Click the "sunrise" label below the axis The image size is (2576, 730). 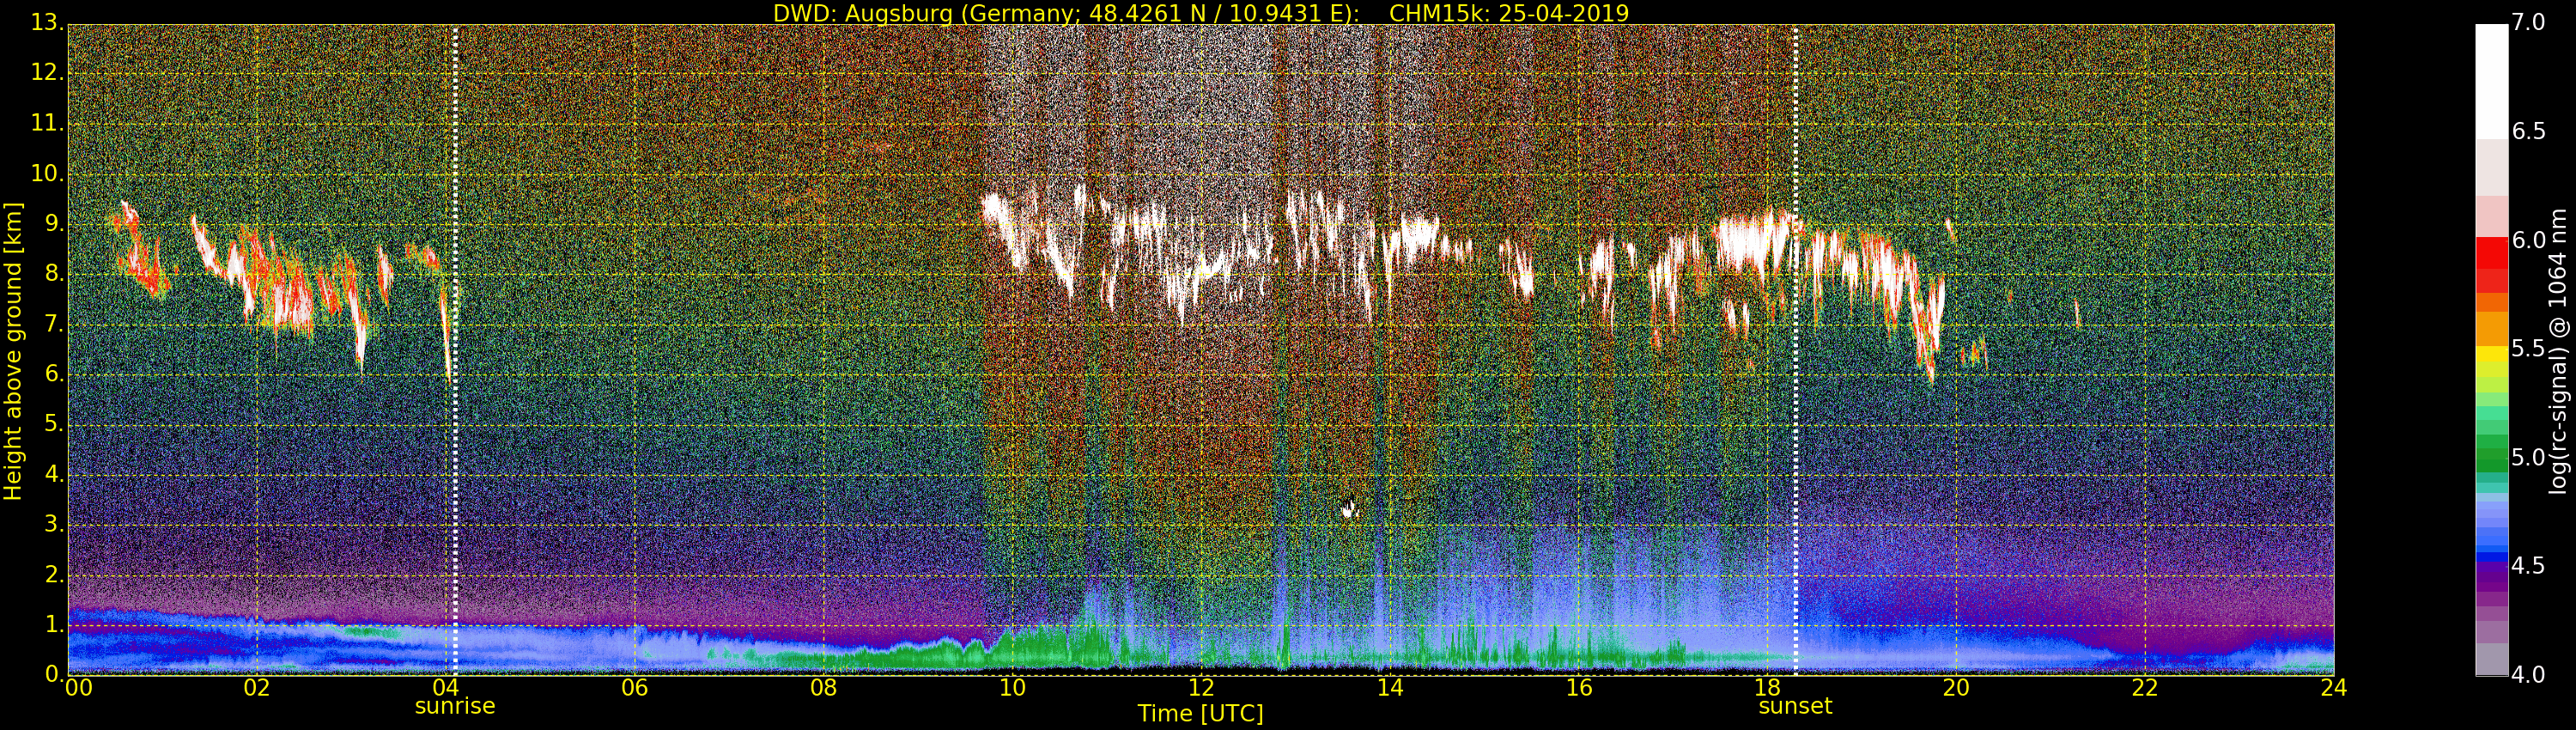[x=455, y=706]
